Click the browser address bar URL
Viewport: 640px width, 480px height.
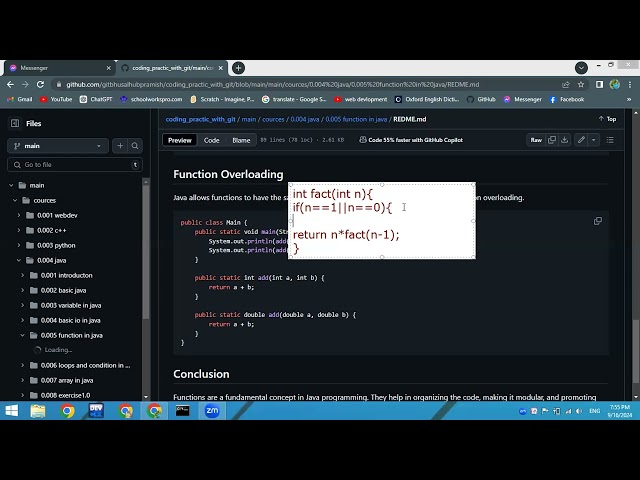pyautogui.click(x=273, y=84)
